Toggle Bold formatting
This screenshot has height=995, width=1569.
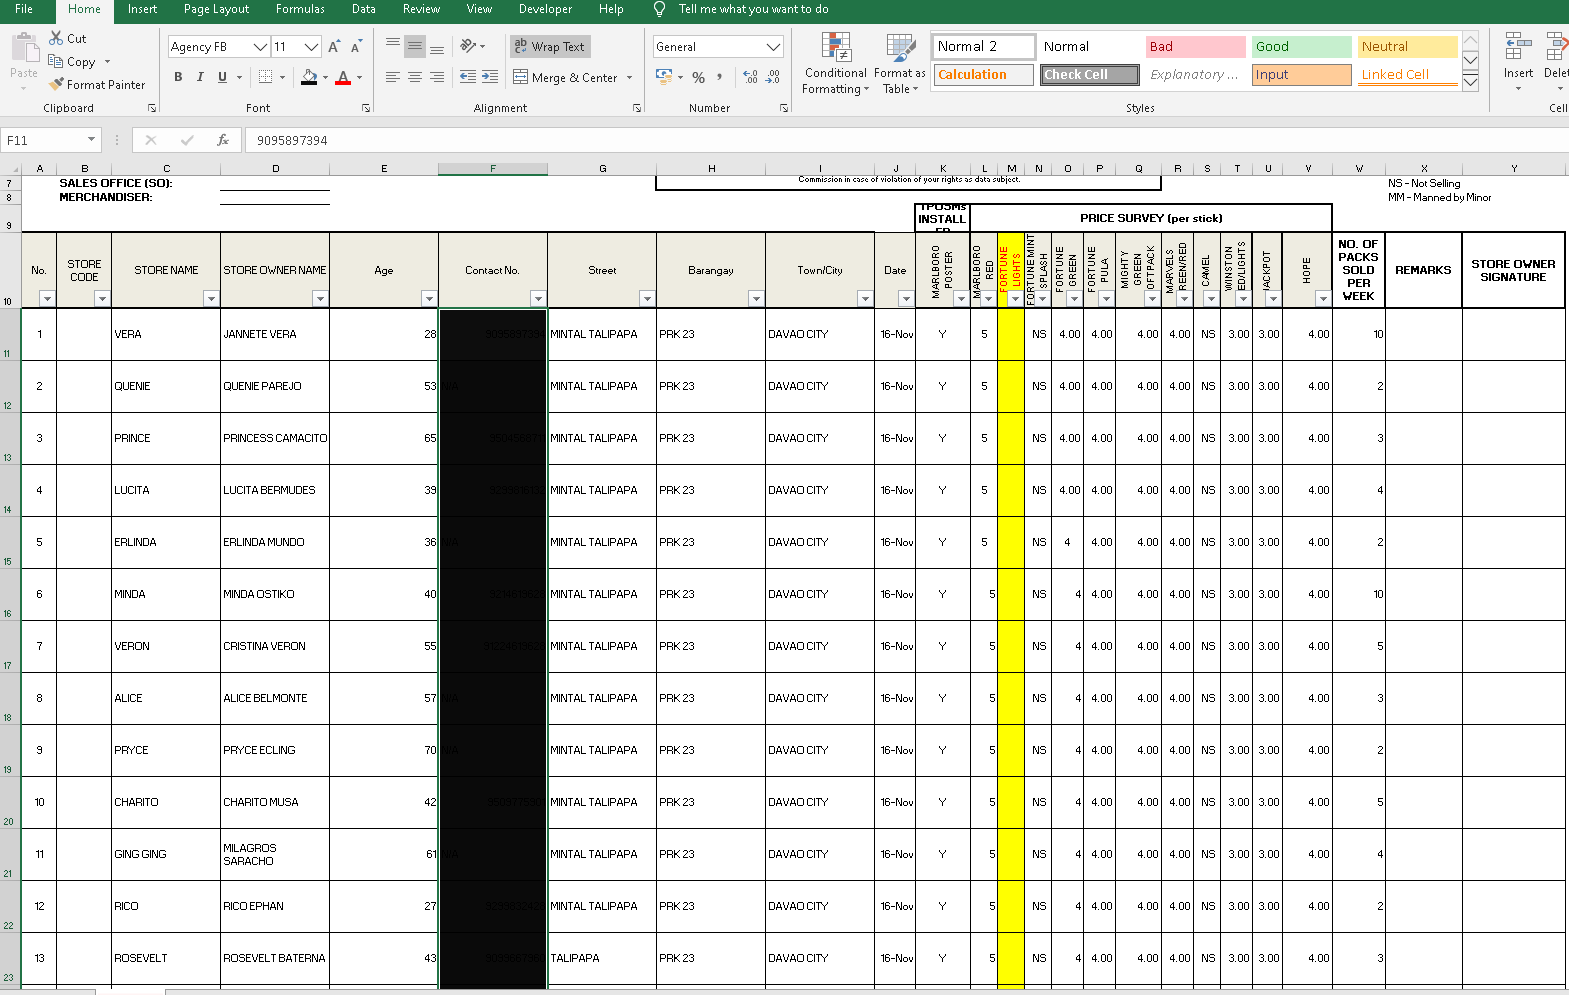(178, 77)
